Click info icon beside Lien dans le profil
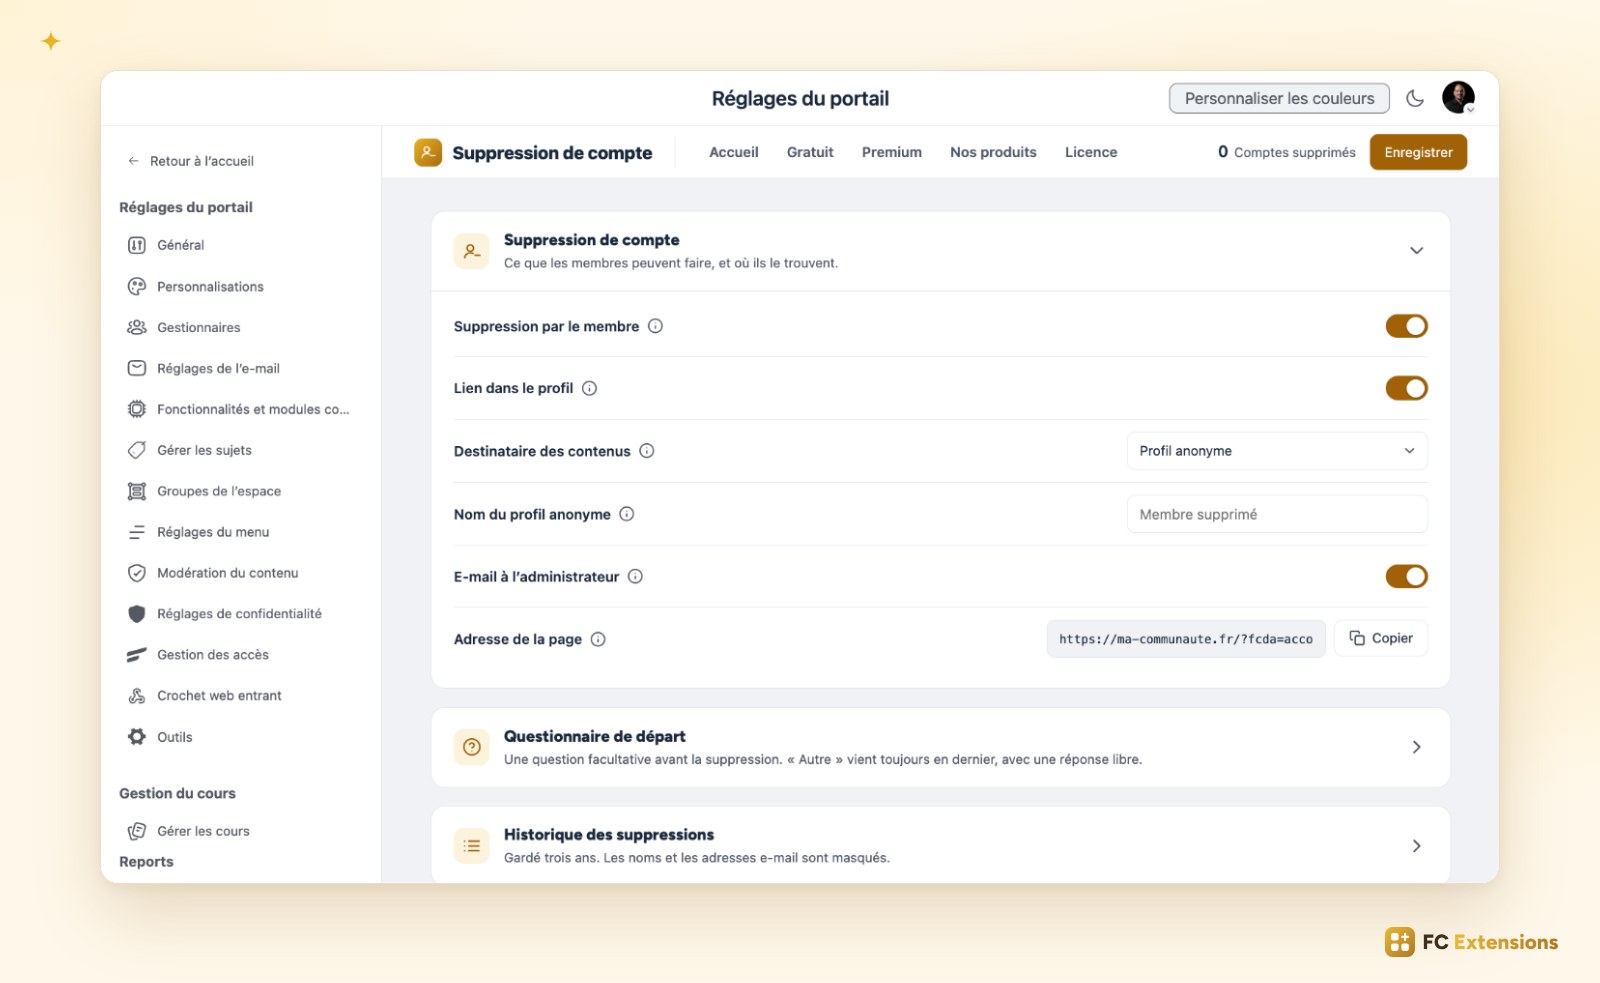This screenshot has height=983, width=1600. coord(590,388)
